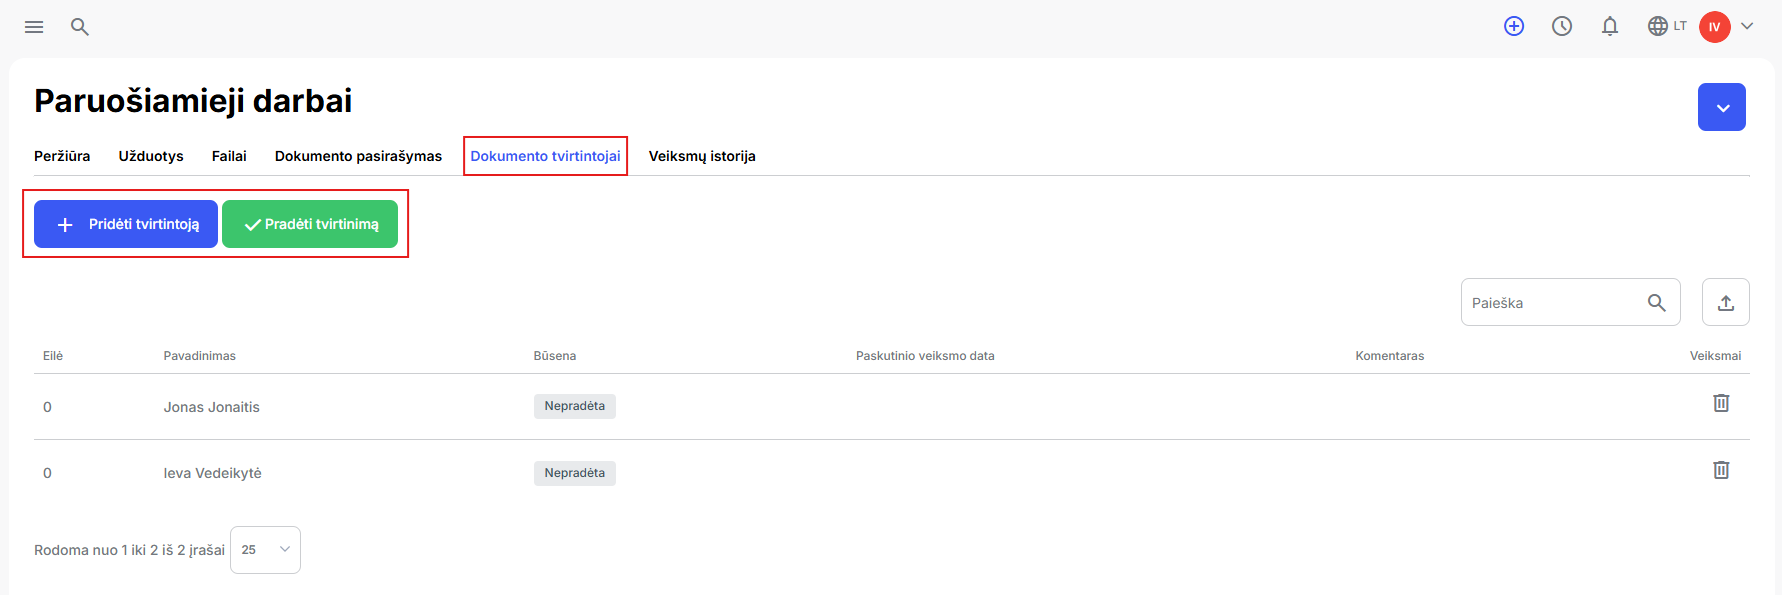Click Pridėti tvirtintoją button
Image resolution: width=1782 pixels, height=595 pixels.
126,224
